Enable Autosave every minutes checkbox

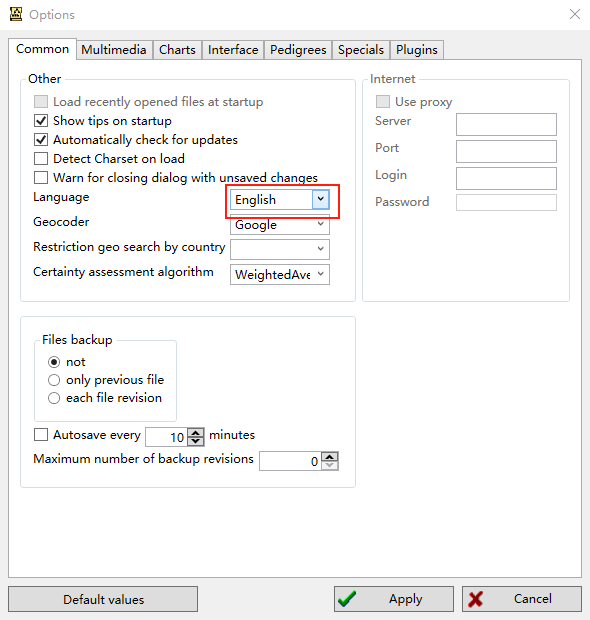tap(41, 435)
